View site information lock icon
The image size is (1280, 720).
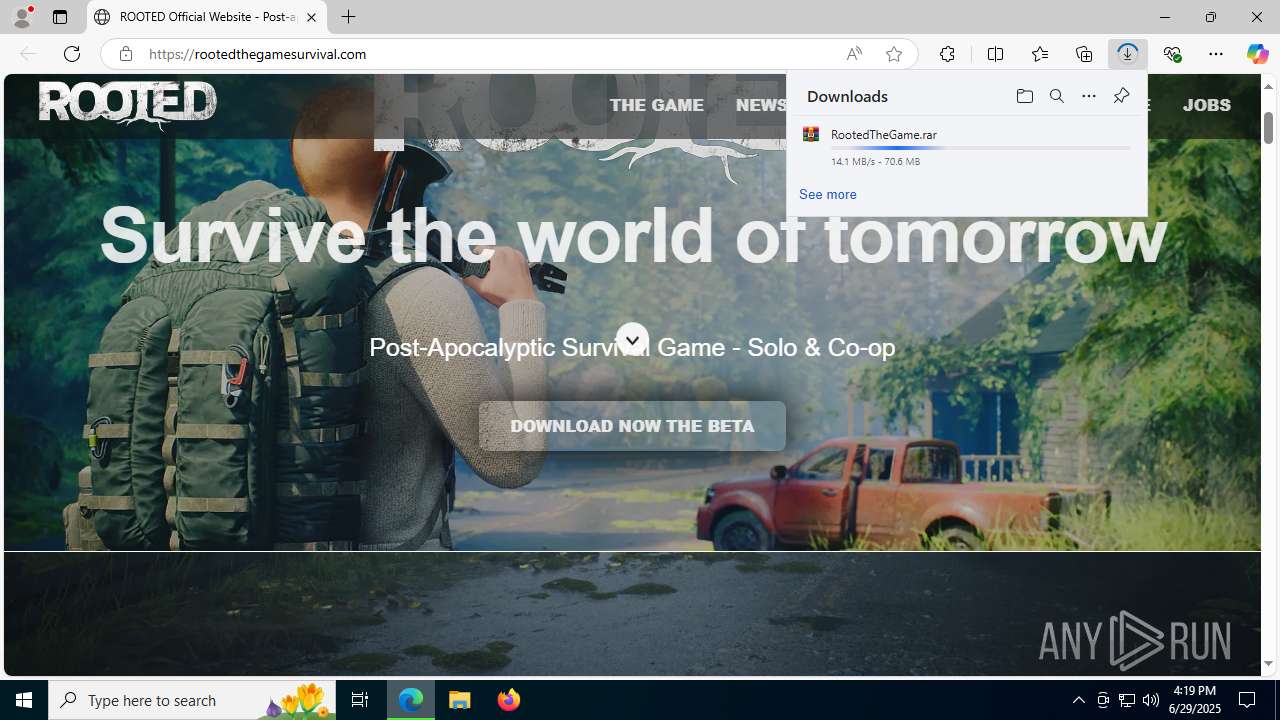click(125, 54)
